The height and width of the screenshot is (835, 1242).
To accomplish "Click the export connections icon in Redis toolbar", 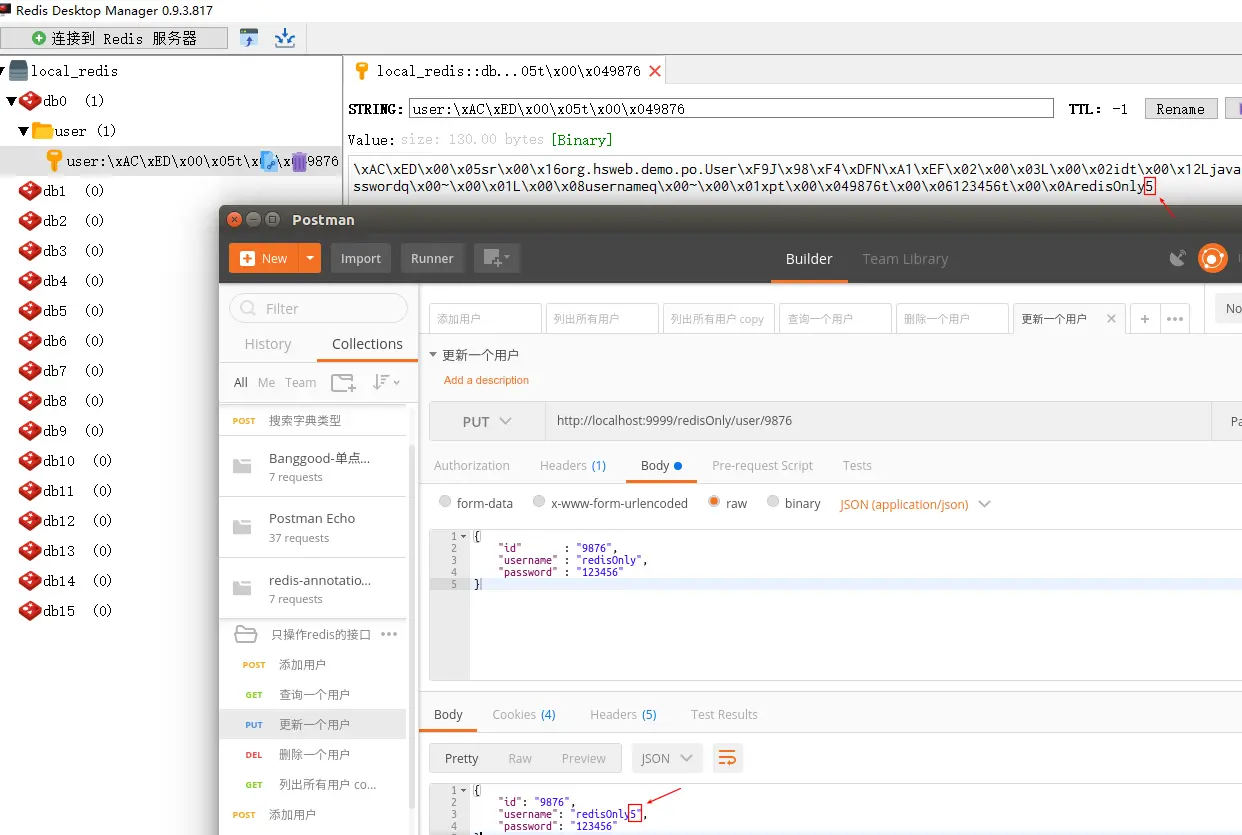I will tap(285, 38).
